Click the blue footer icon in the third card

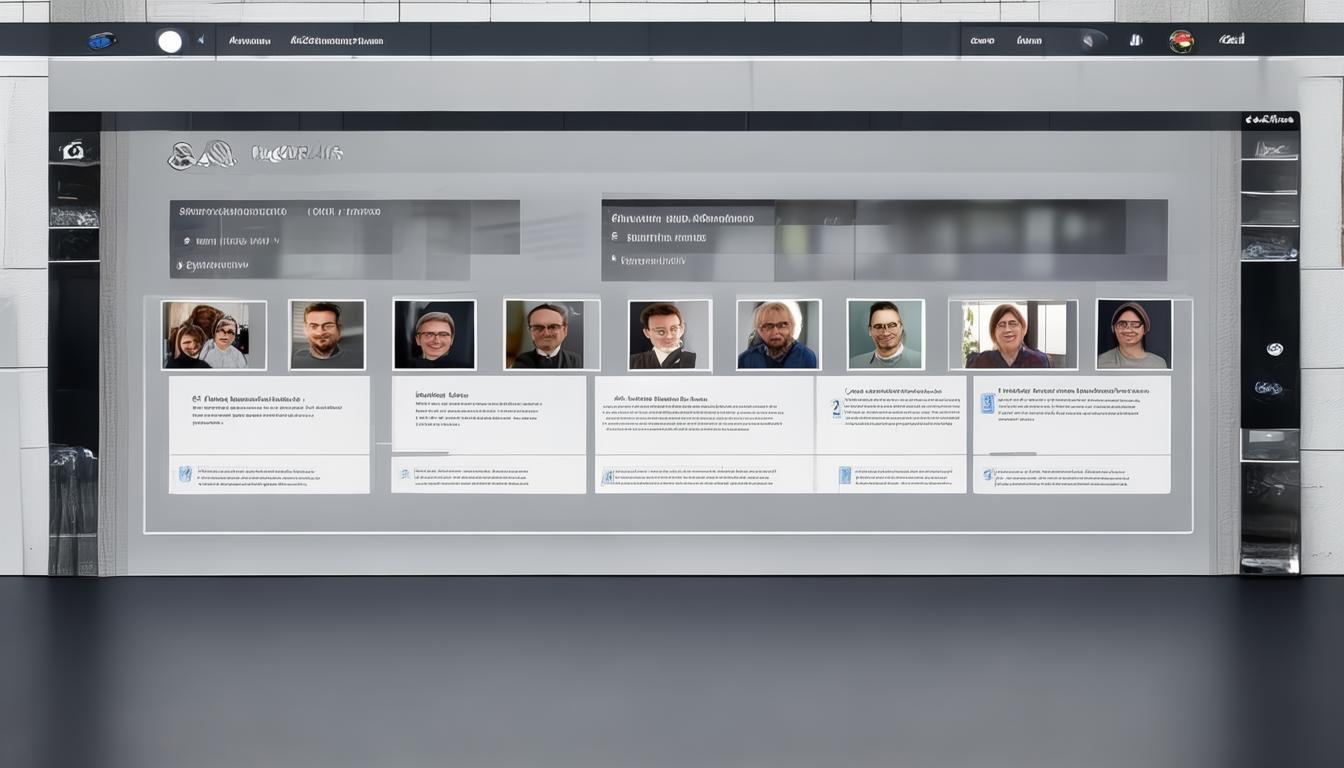click(x=607, y=477)
